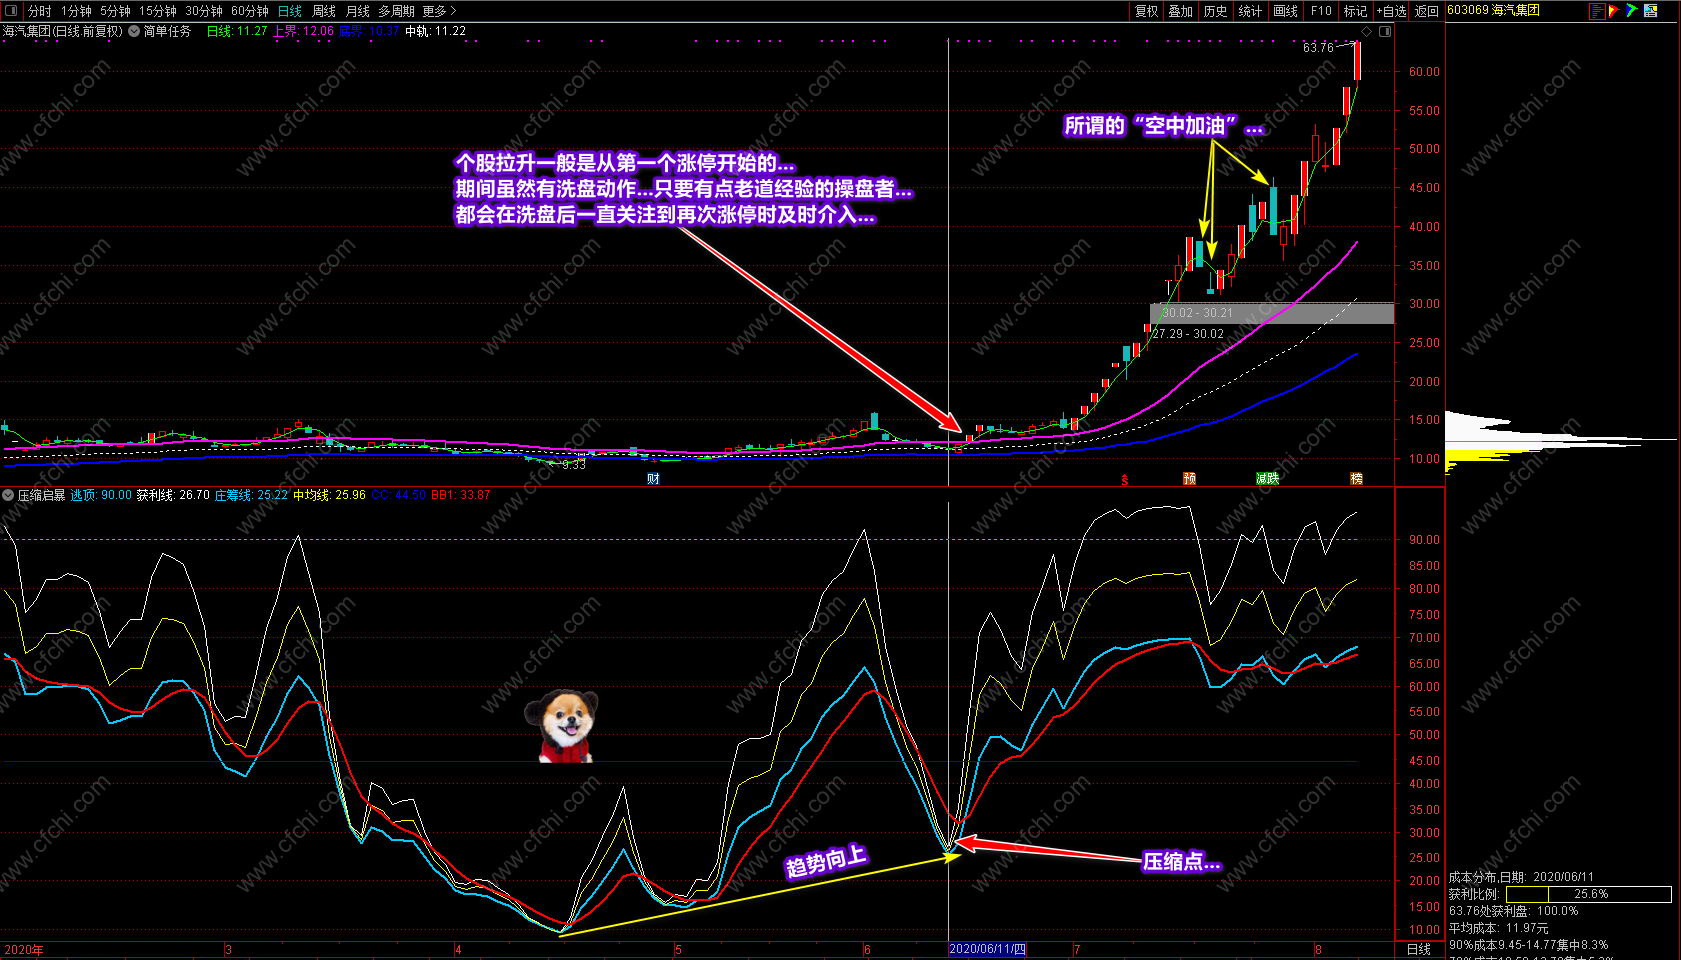Click the 30.02 - 30.21 gap price band
The height and width of the screenshot is (960, 1681).
point(1272,313)
